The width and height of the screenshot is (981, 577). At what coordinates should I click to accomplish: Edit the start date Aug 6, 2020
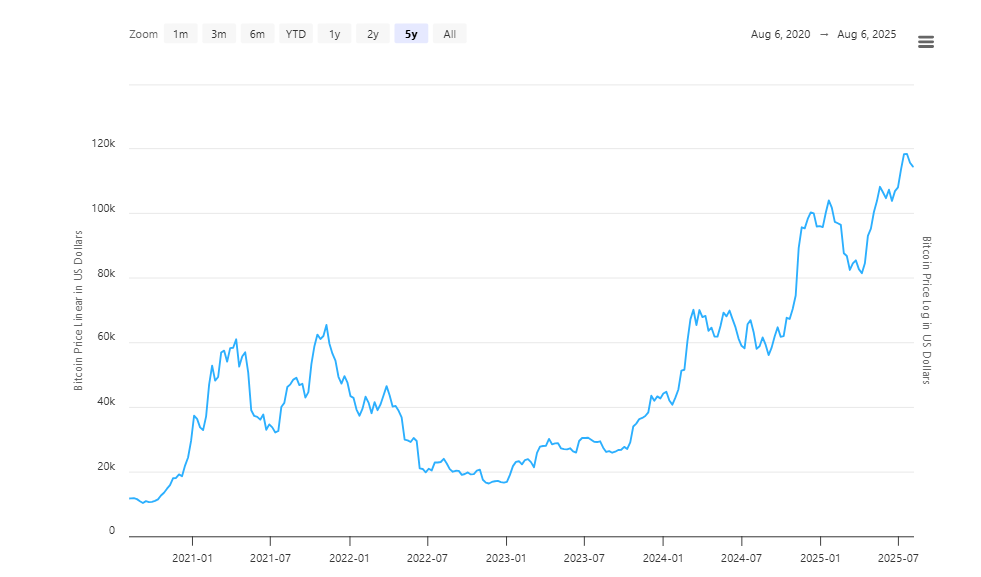780,34
